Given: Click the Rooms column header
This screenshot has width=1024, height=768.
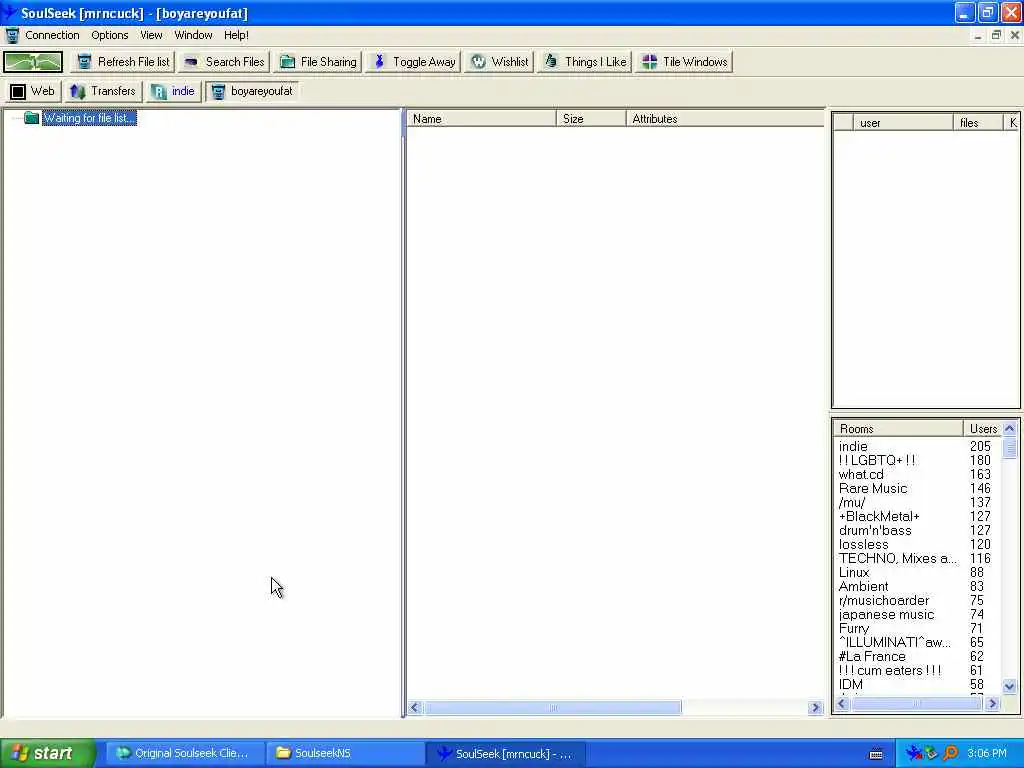Looking at the screenshot, I should pos(898,429).
